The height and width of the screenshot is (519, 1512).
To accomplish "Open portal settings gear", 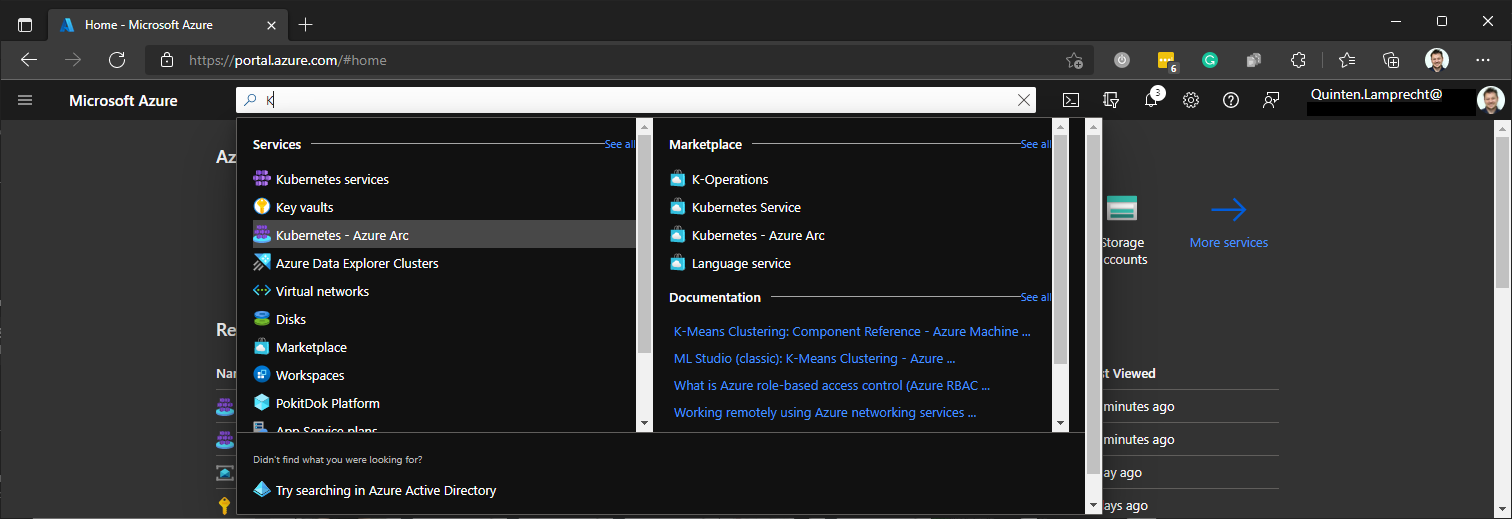I will click(x=1191, y=100).
